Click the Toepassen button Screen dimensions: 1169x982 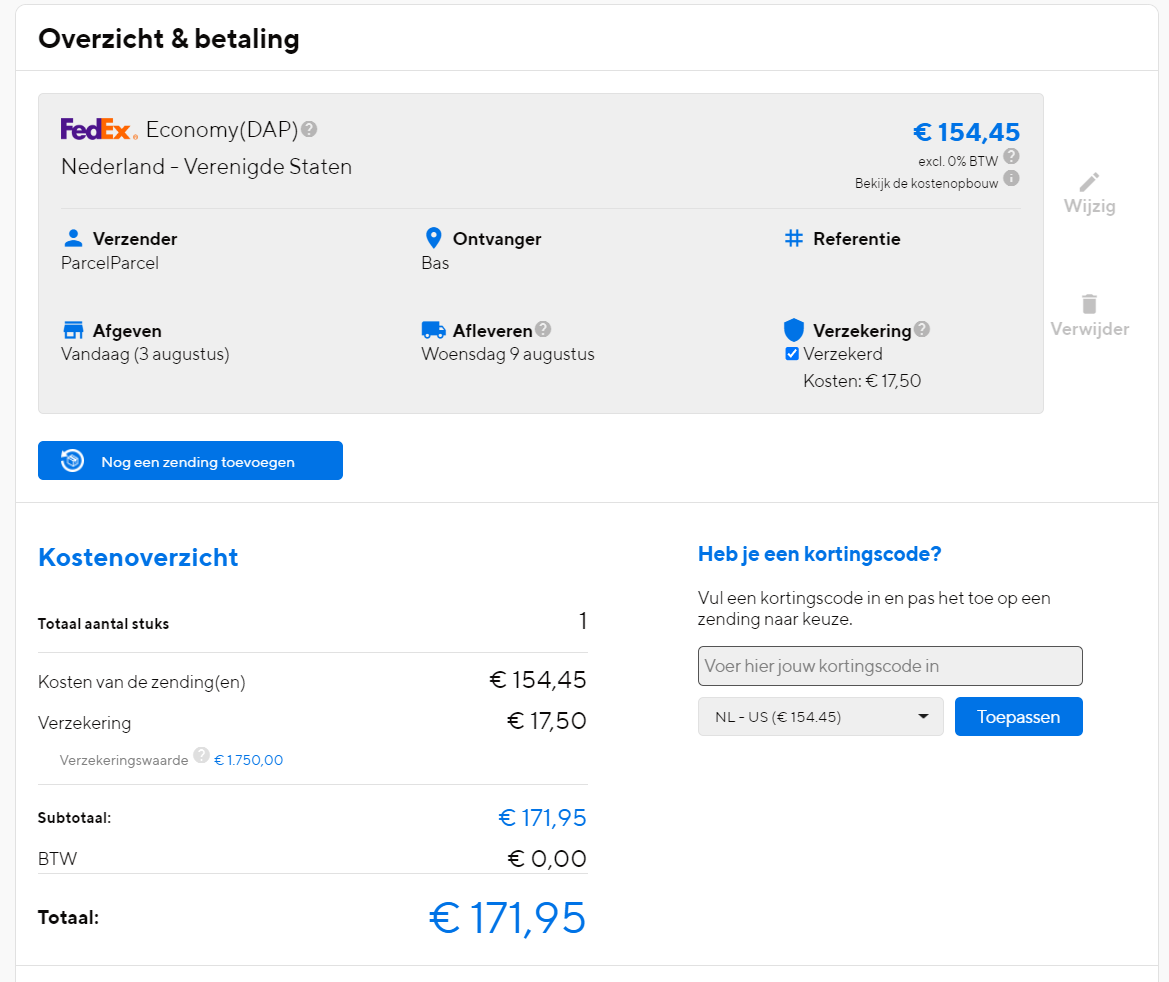point(1018,717)
